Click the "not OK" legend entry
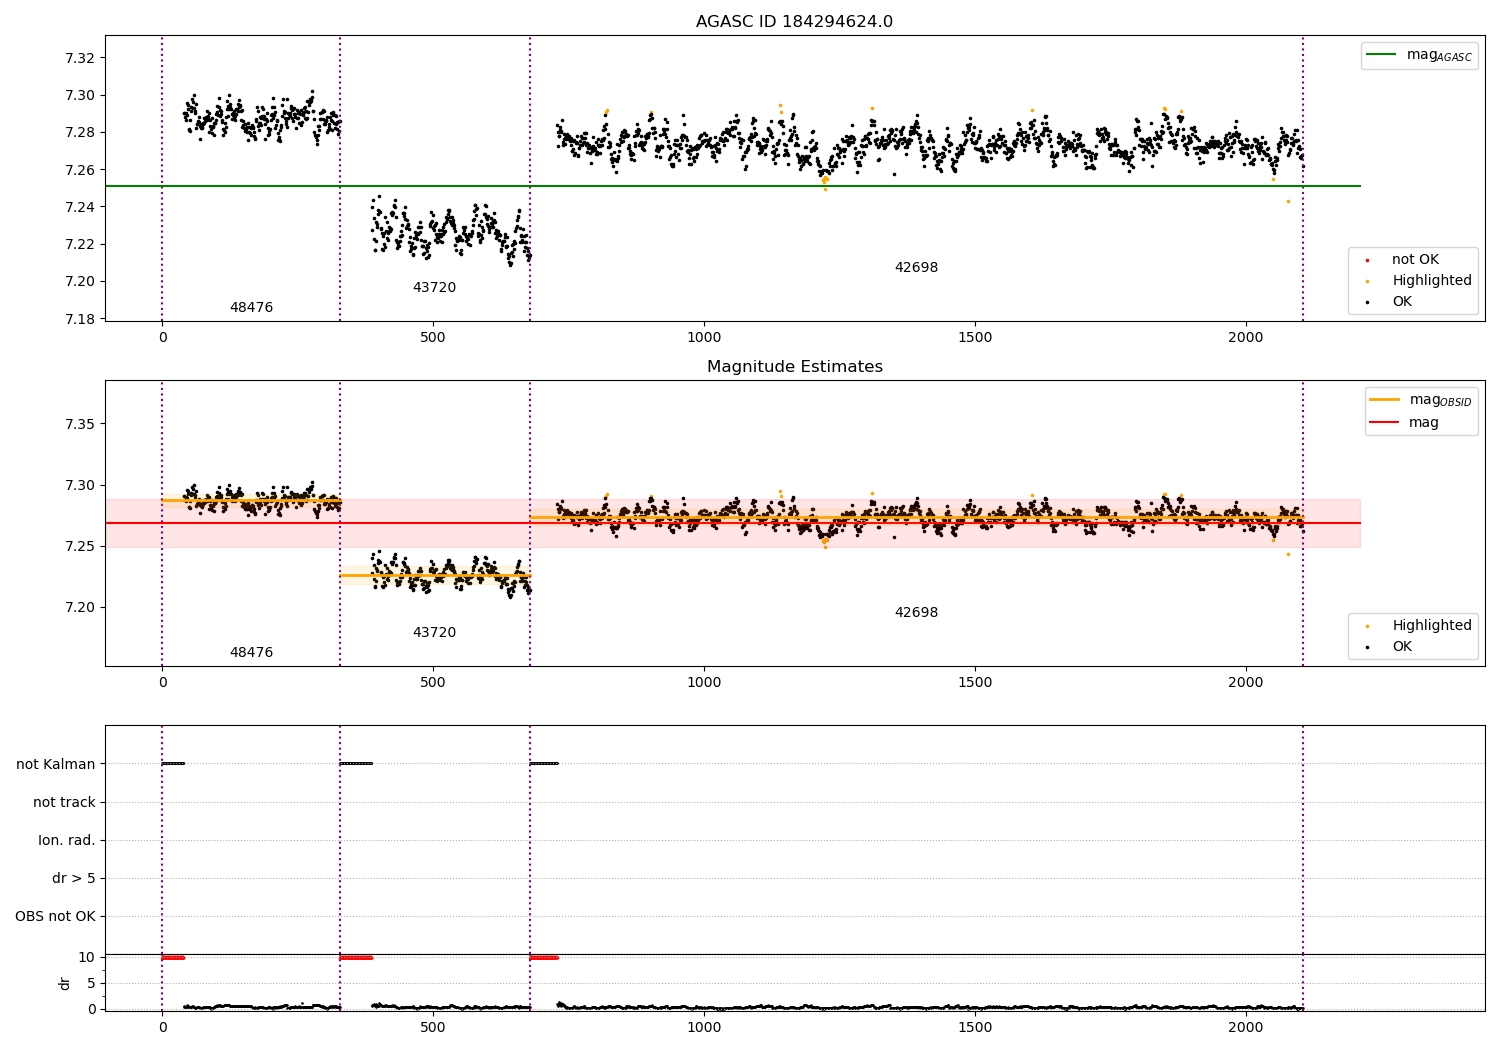Image resolution: width=1500 pixels, height=1050 pixels. (x=1415, y=260)
